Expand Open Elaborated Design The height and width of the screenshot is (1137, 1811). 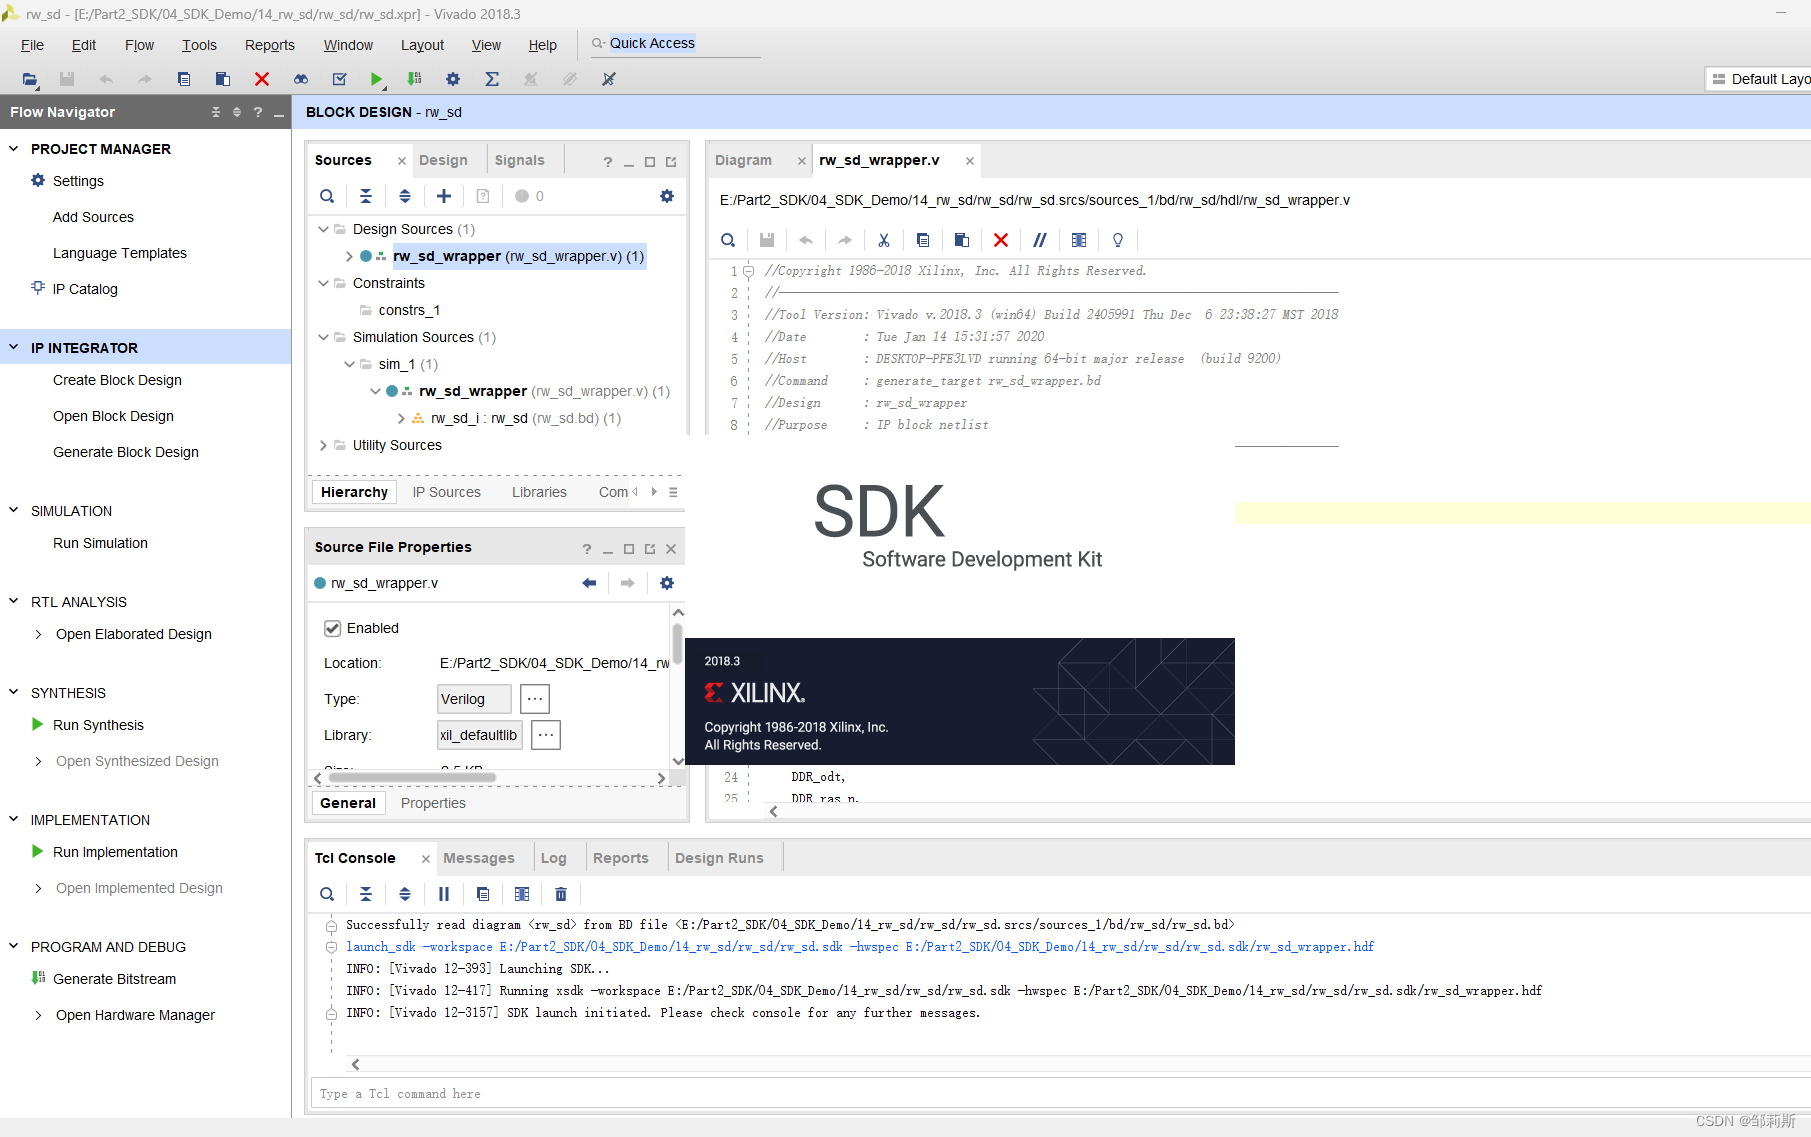click(x=38, y=634)
